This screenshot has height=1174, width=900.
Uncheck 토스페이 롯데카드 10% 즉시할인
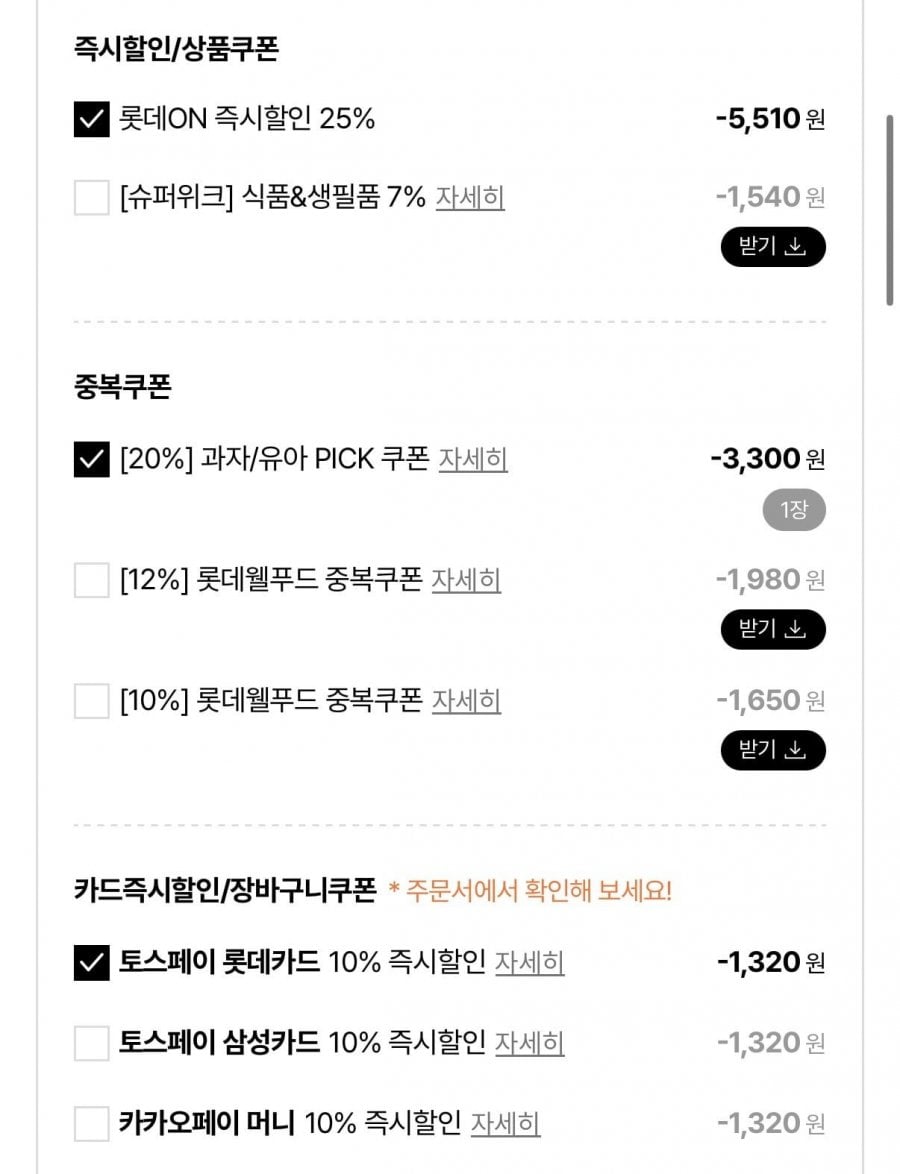point(92,963)
